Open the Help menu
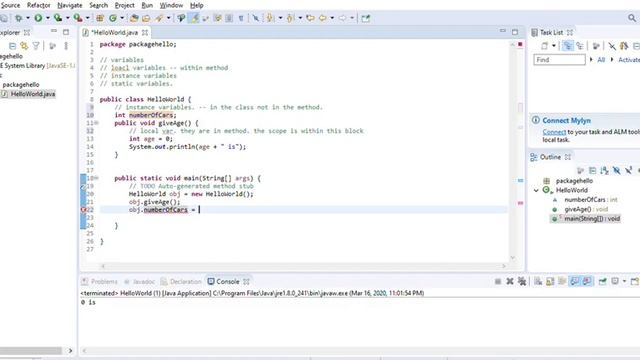Screen dimensions: 640x360 (197, 5)
